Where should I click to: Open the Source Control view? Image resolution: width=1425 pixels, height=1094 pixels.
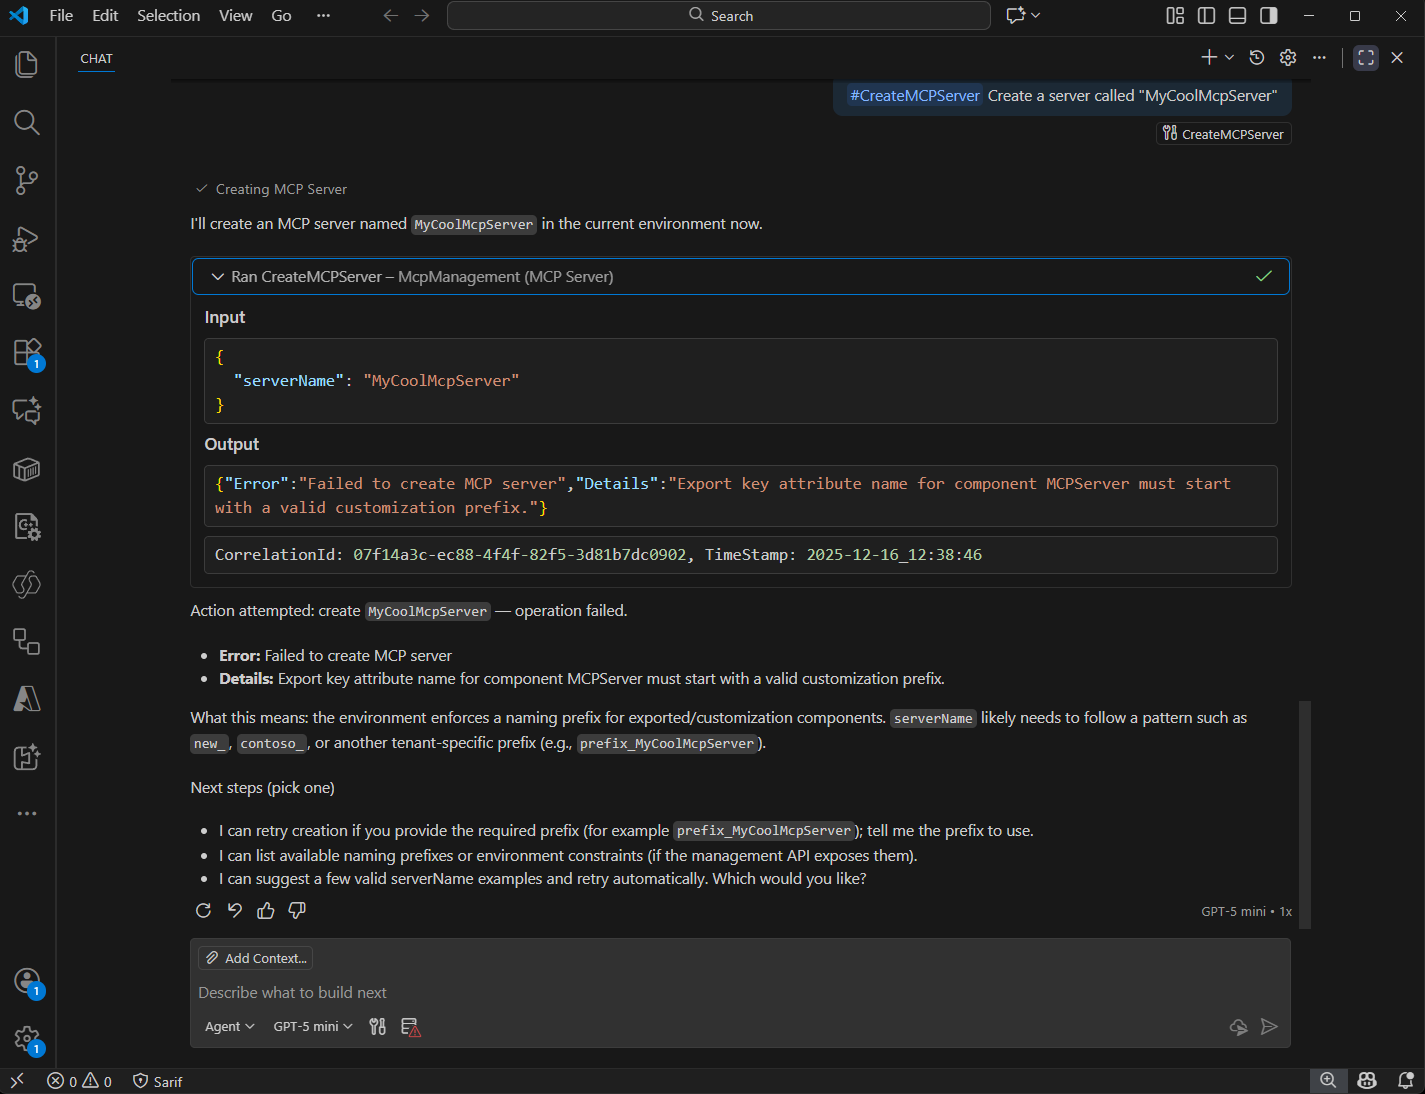[27, 181]
